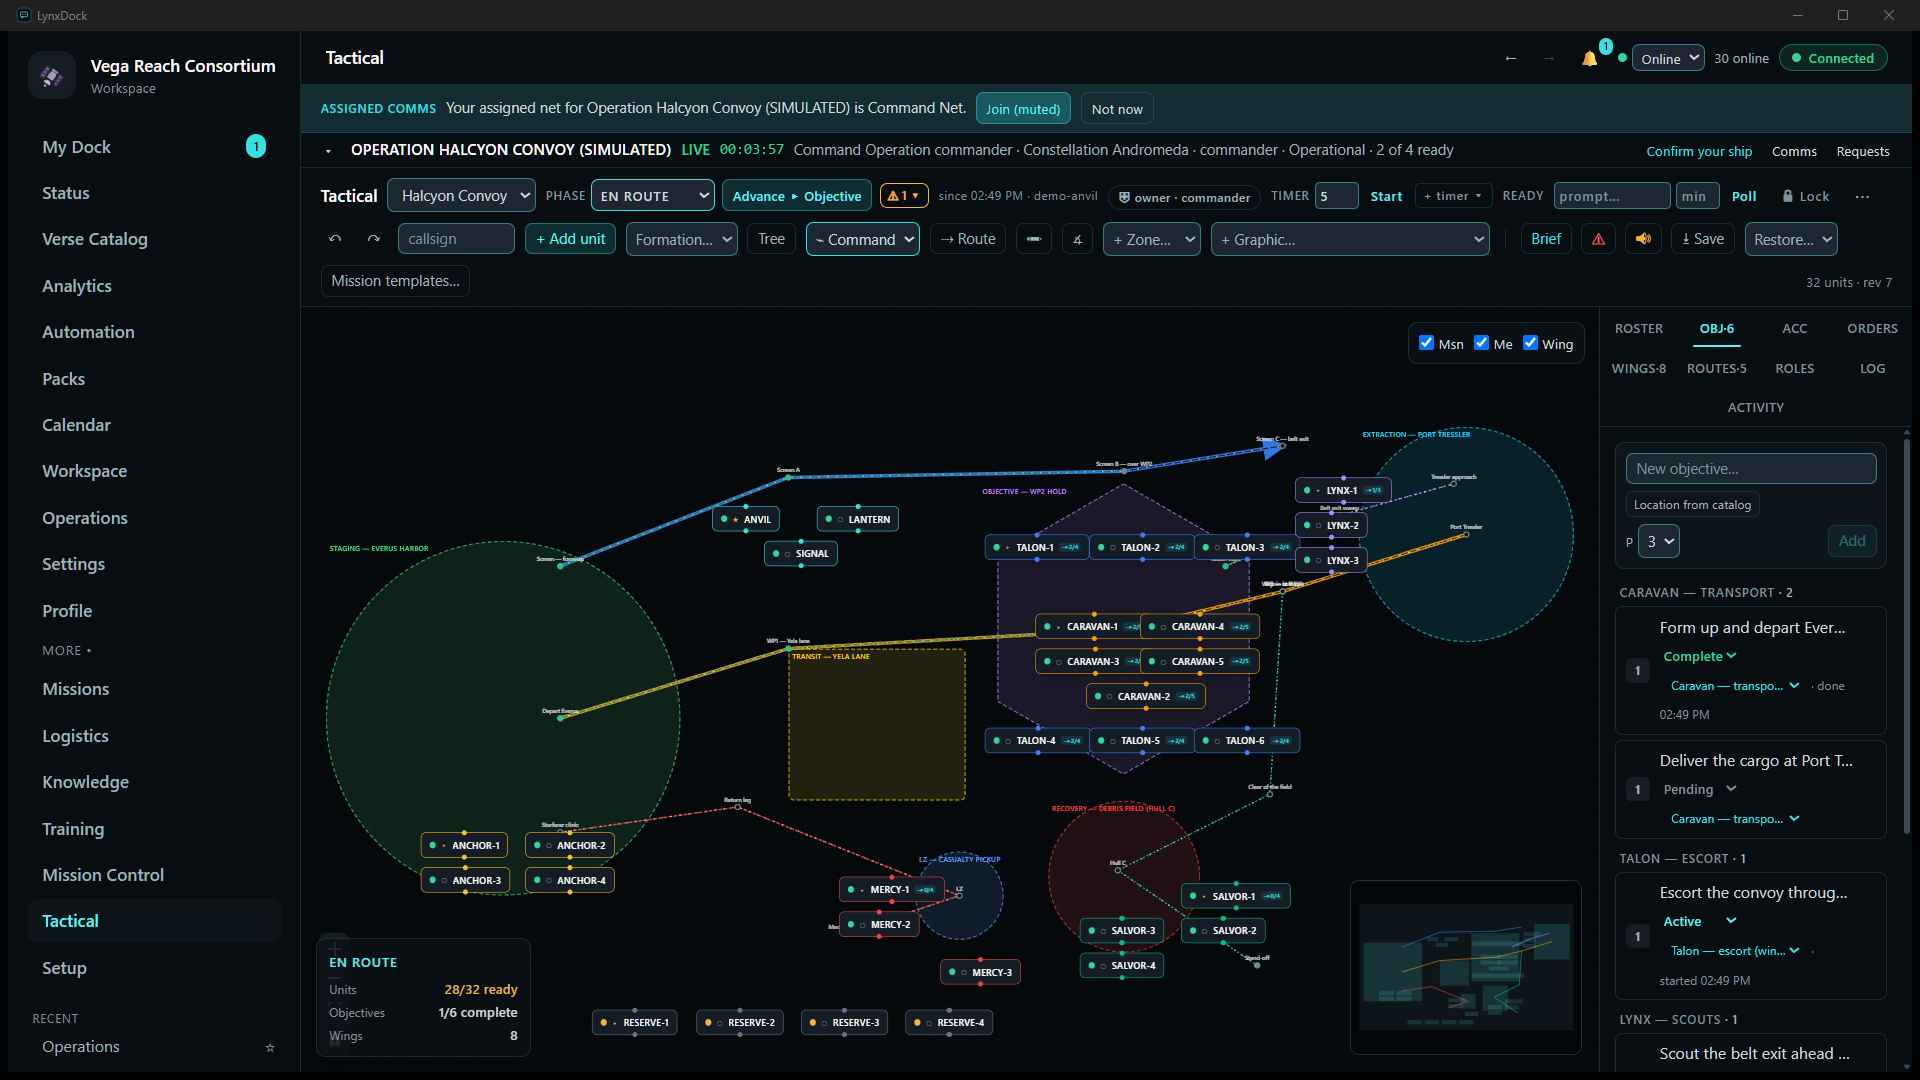Start the timer
Screen dimensions: 1920x1080
(x=1386, y=196)
